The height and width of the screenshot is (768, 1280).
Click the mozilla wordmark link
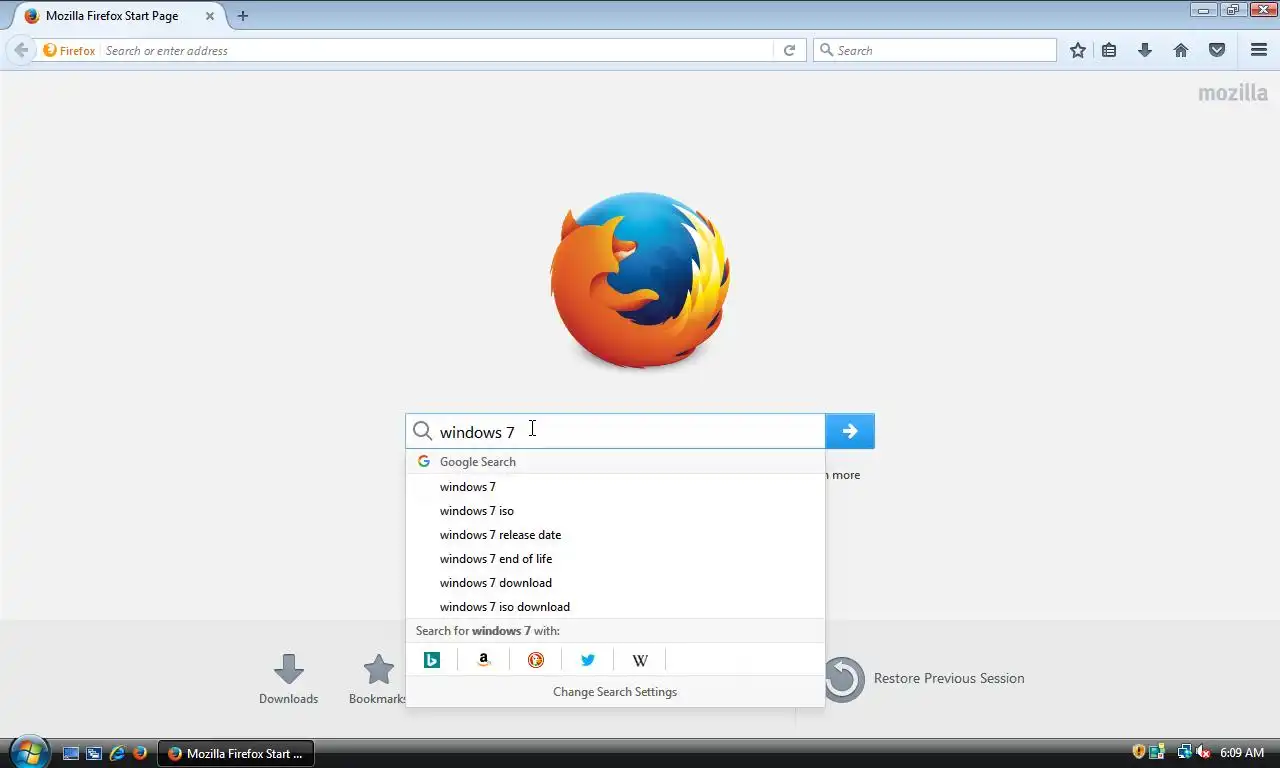[1233, 93]
